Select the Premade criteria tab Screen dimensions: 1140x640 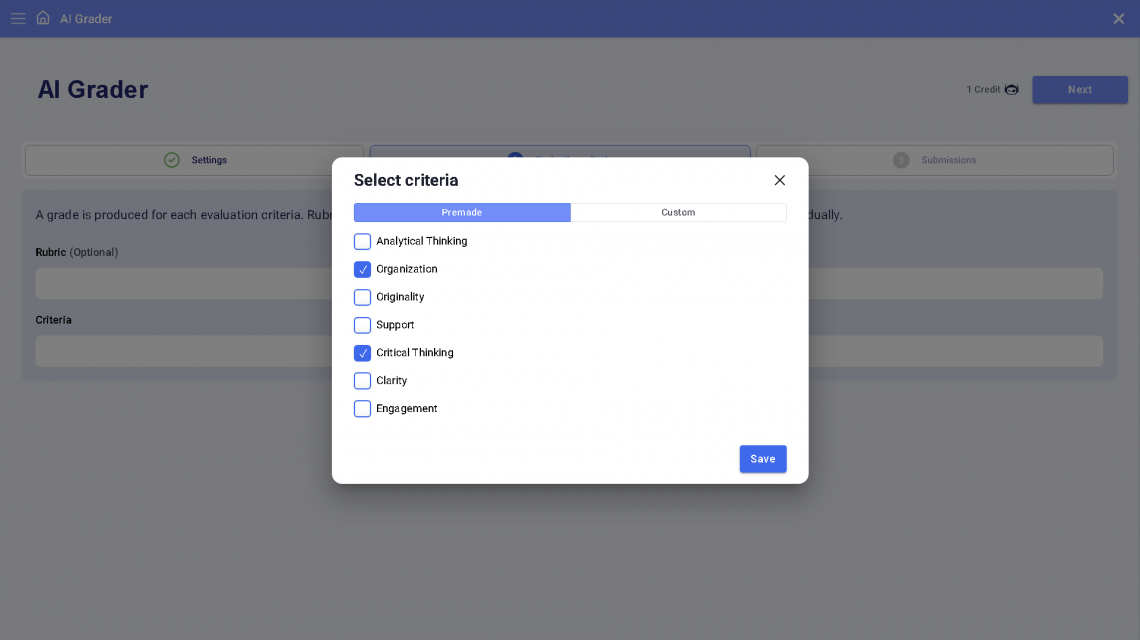pyautogui.click(x=462, y=212)
